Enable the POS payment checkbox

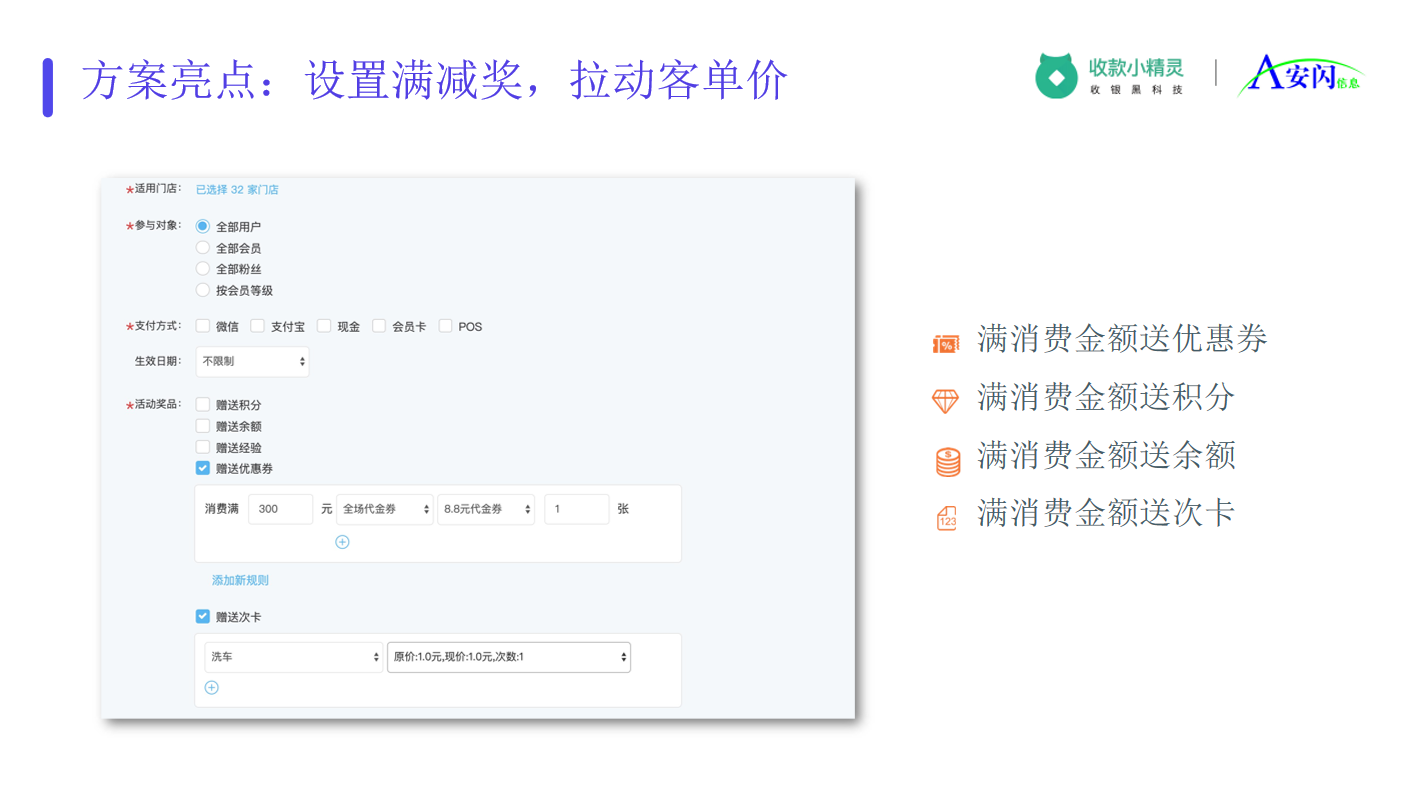pyautogui.click(x=445, y=326)
